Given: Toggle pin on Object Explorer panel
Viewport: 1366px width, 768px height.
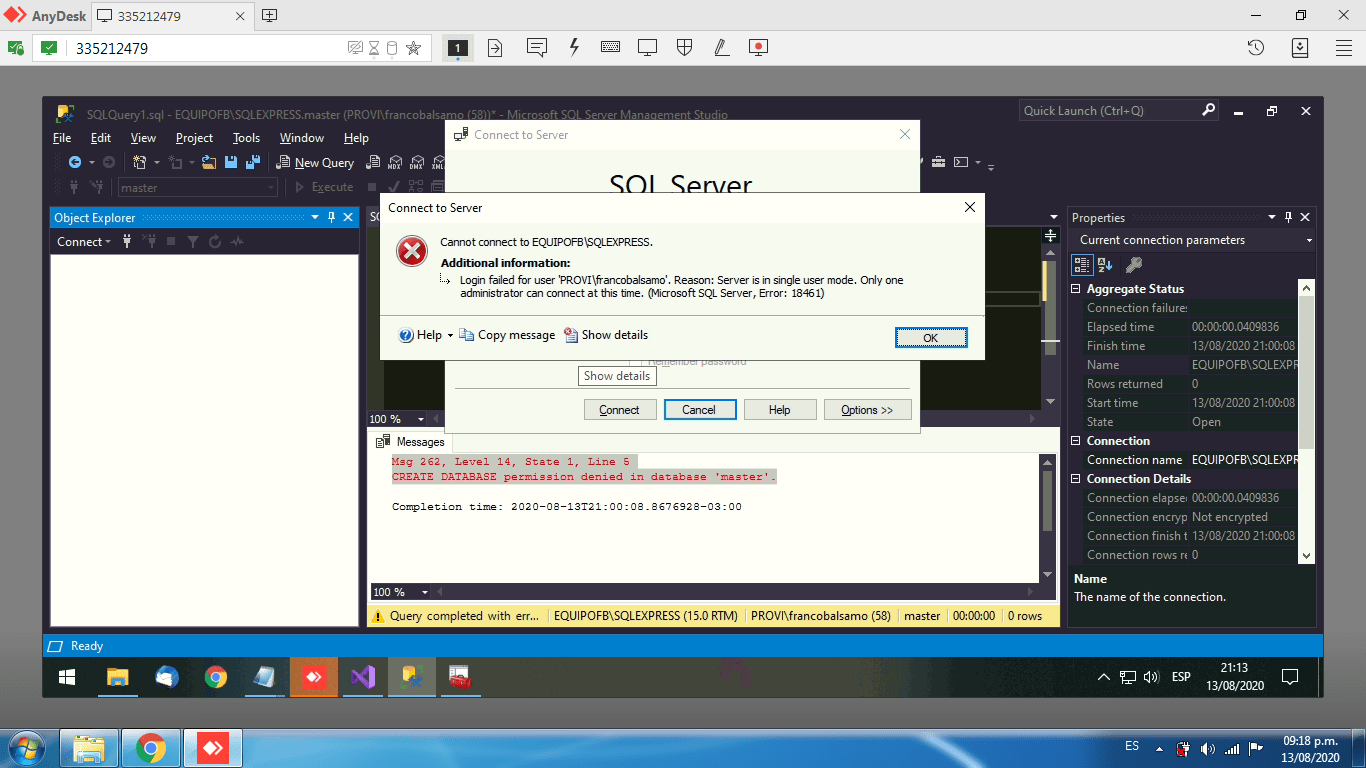Looking at the screenshot, I should (x=331, y=217).
